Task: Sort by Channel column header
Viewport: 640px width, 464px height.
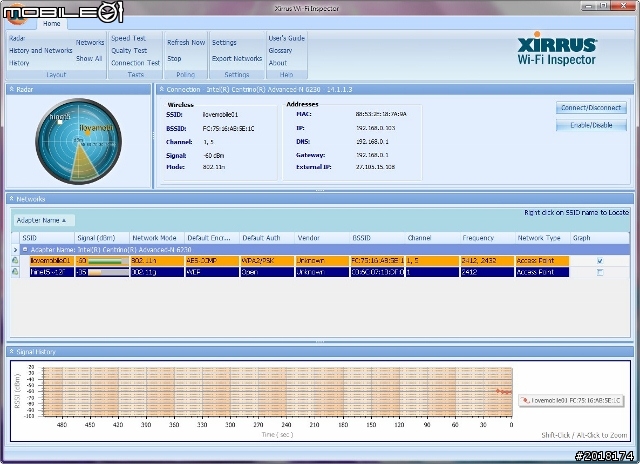Action: point(432,238)
